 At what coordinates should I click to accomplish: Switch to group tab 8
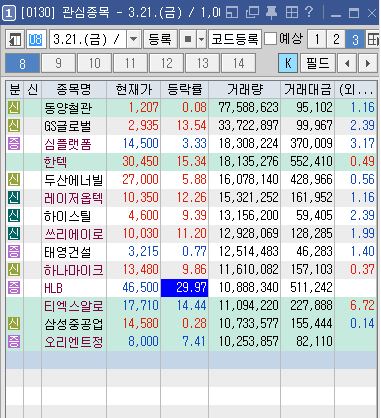tap(22, 63)
